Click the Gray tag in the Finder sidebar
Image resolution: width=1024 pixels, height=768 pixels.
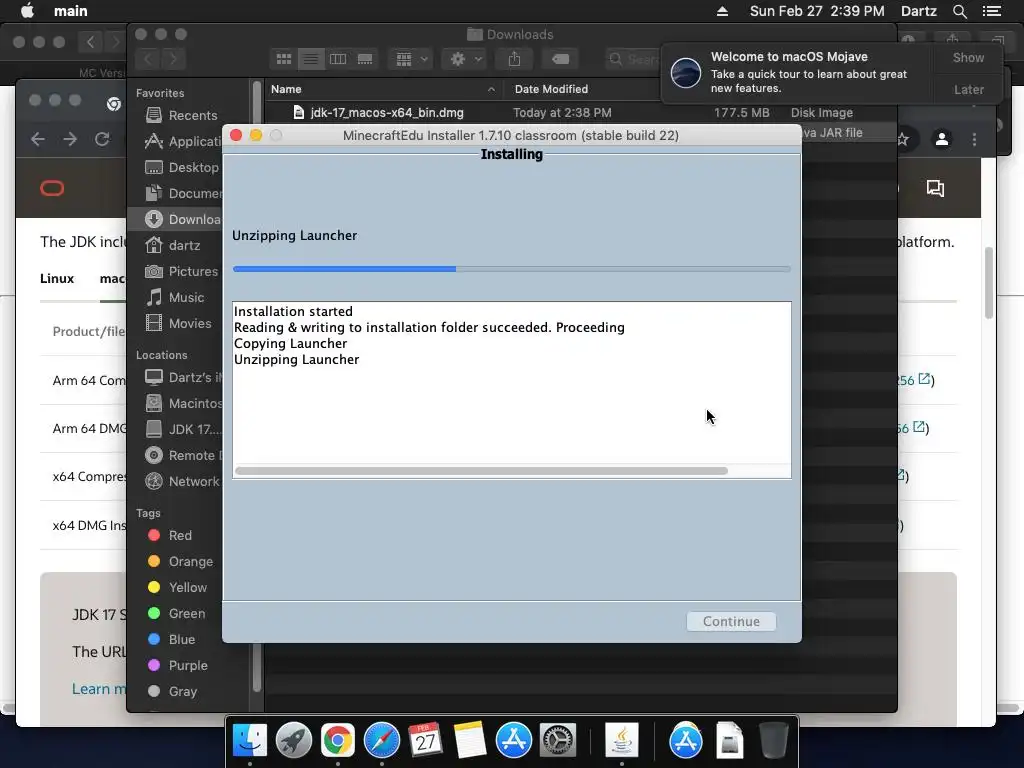coord(172,691)
